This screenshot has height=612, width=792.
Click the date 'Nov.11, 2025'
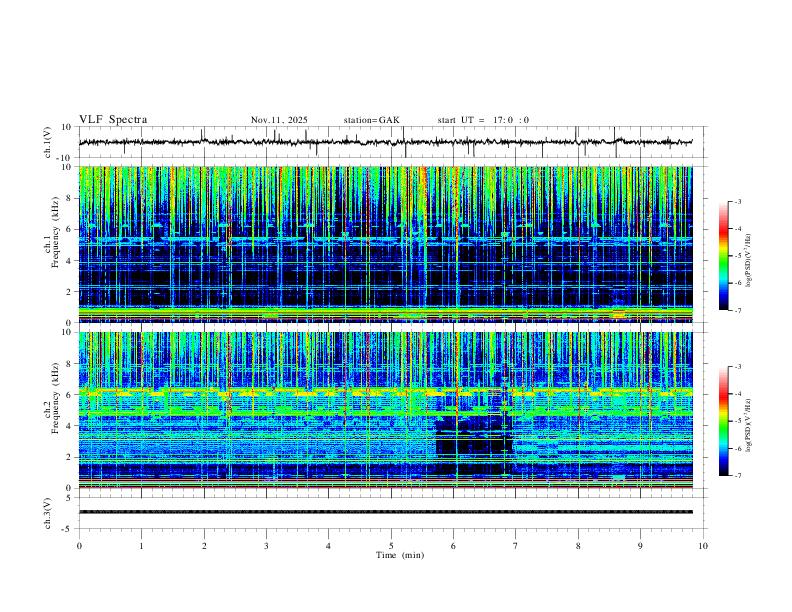click(x=279, y=120)
